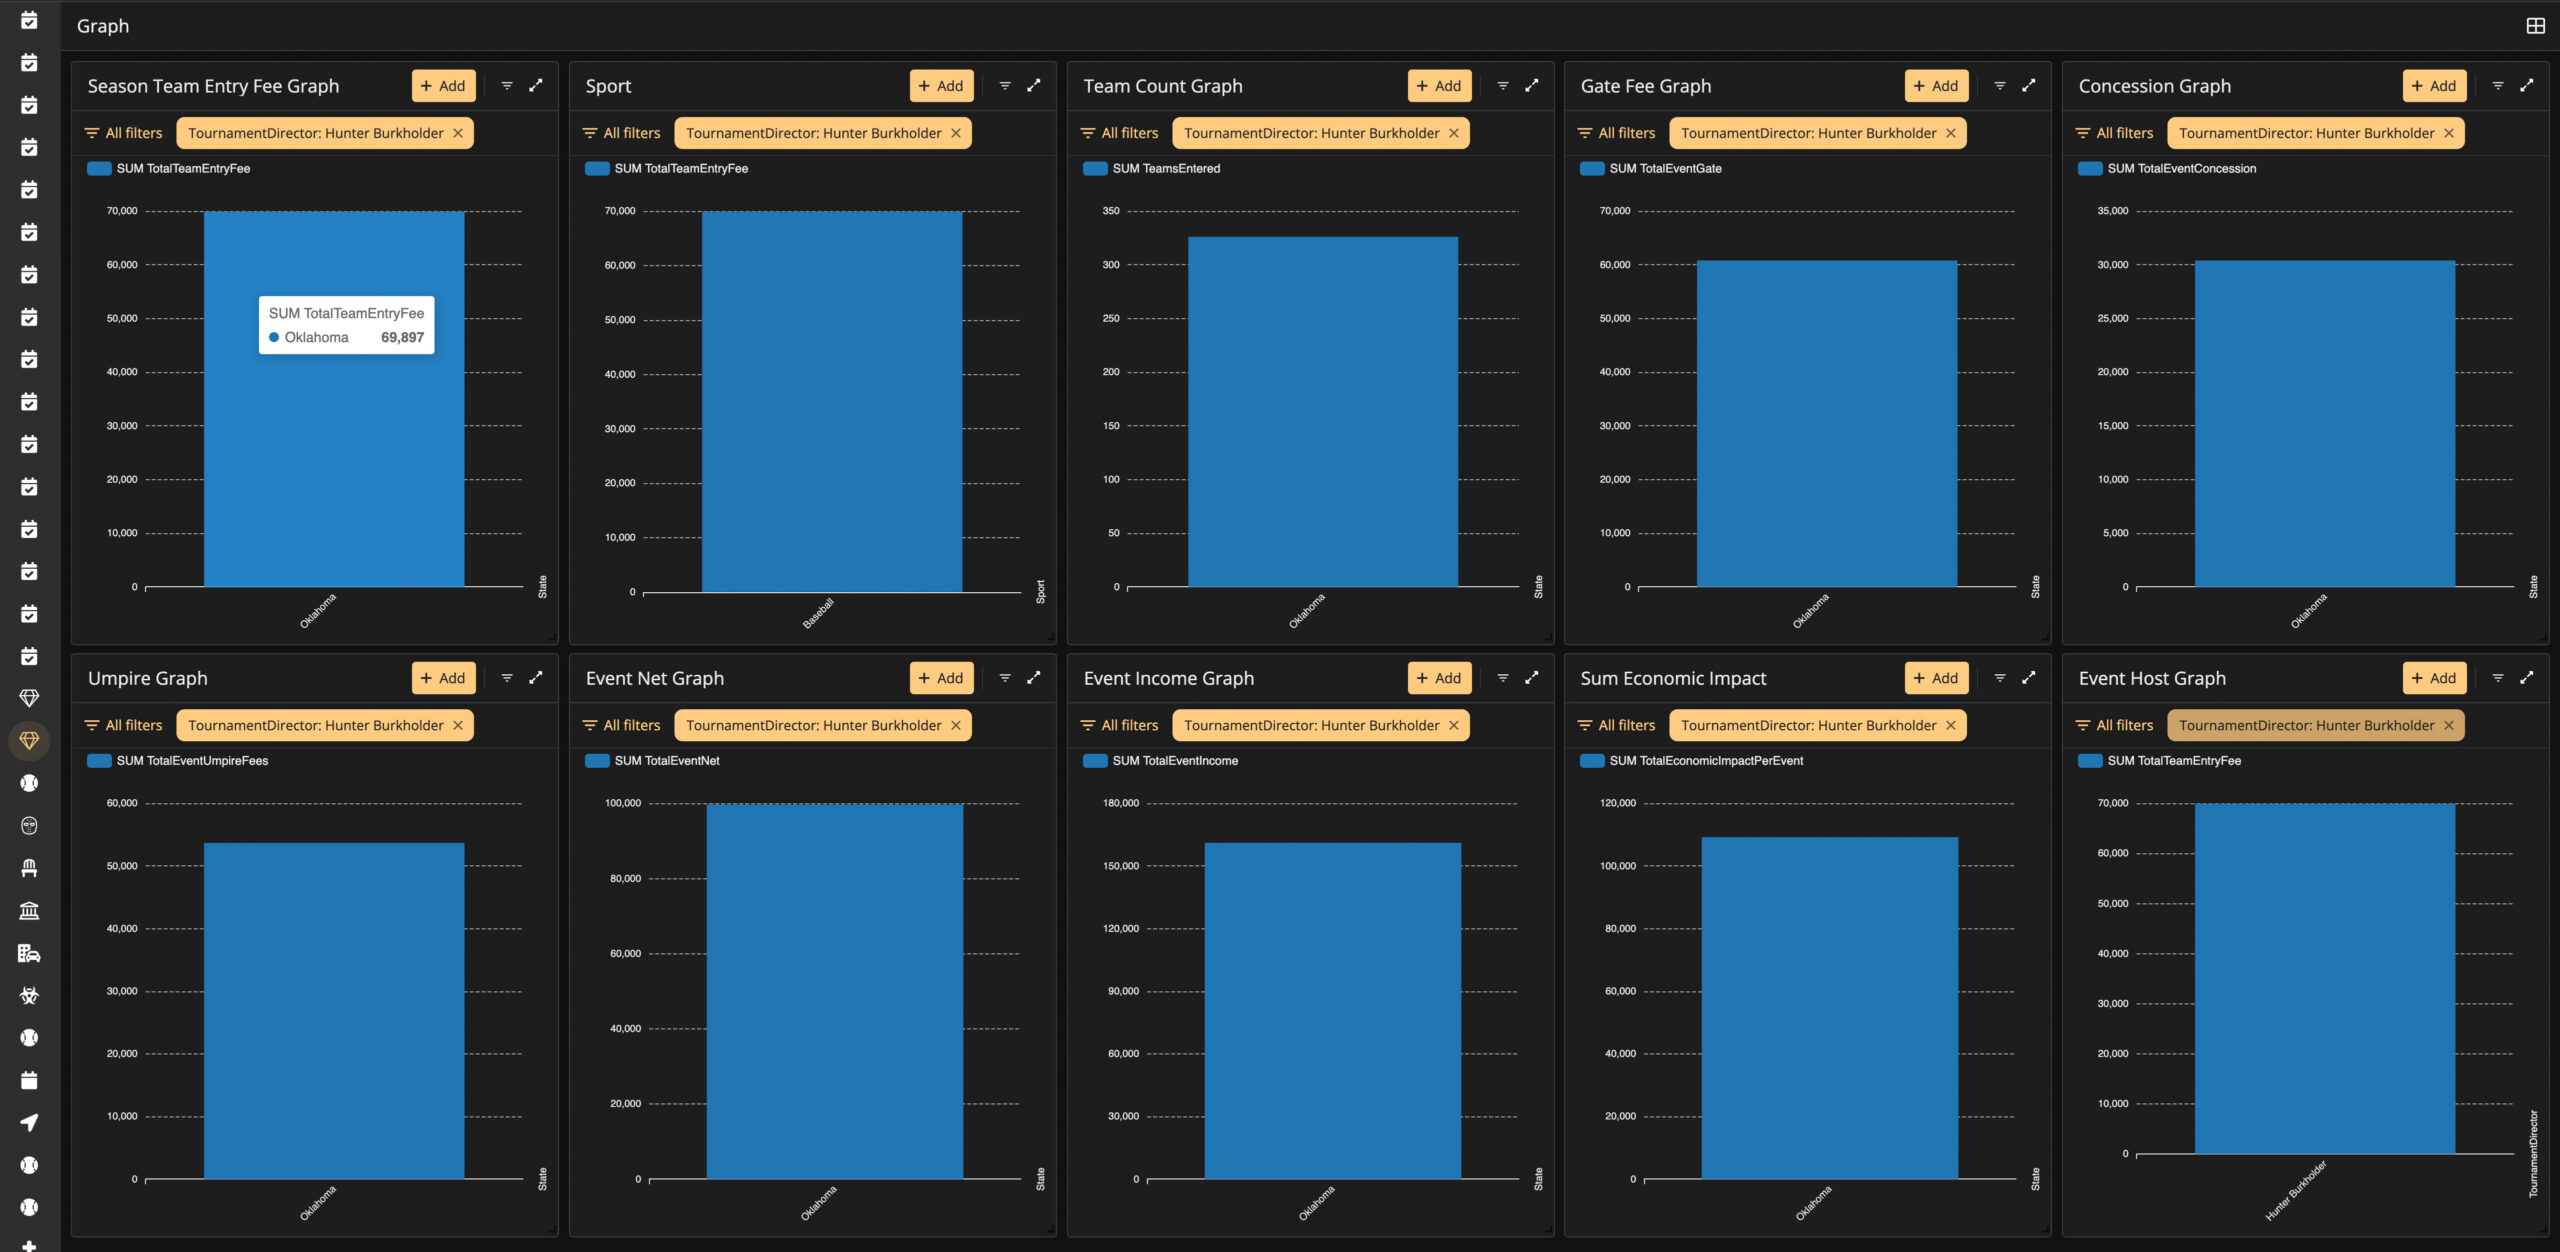Open filter icon in Sum Economic Impact header
The width and height of the screenshot is (2560, 1252).
point(2000,678)
